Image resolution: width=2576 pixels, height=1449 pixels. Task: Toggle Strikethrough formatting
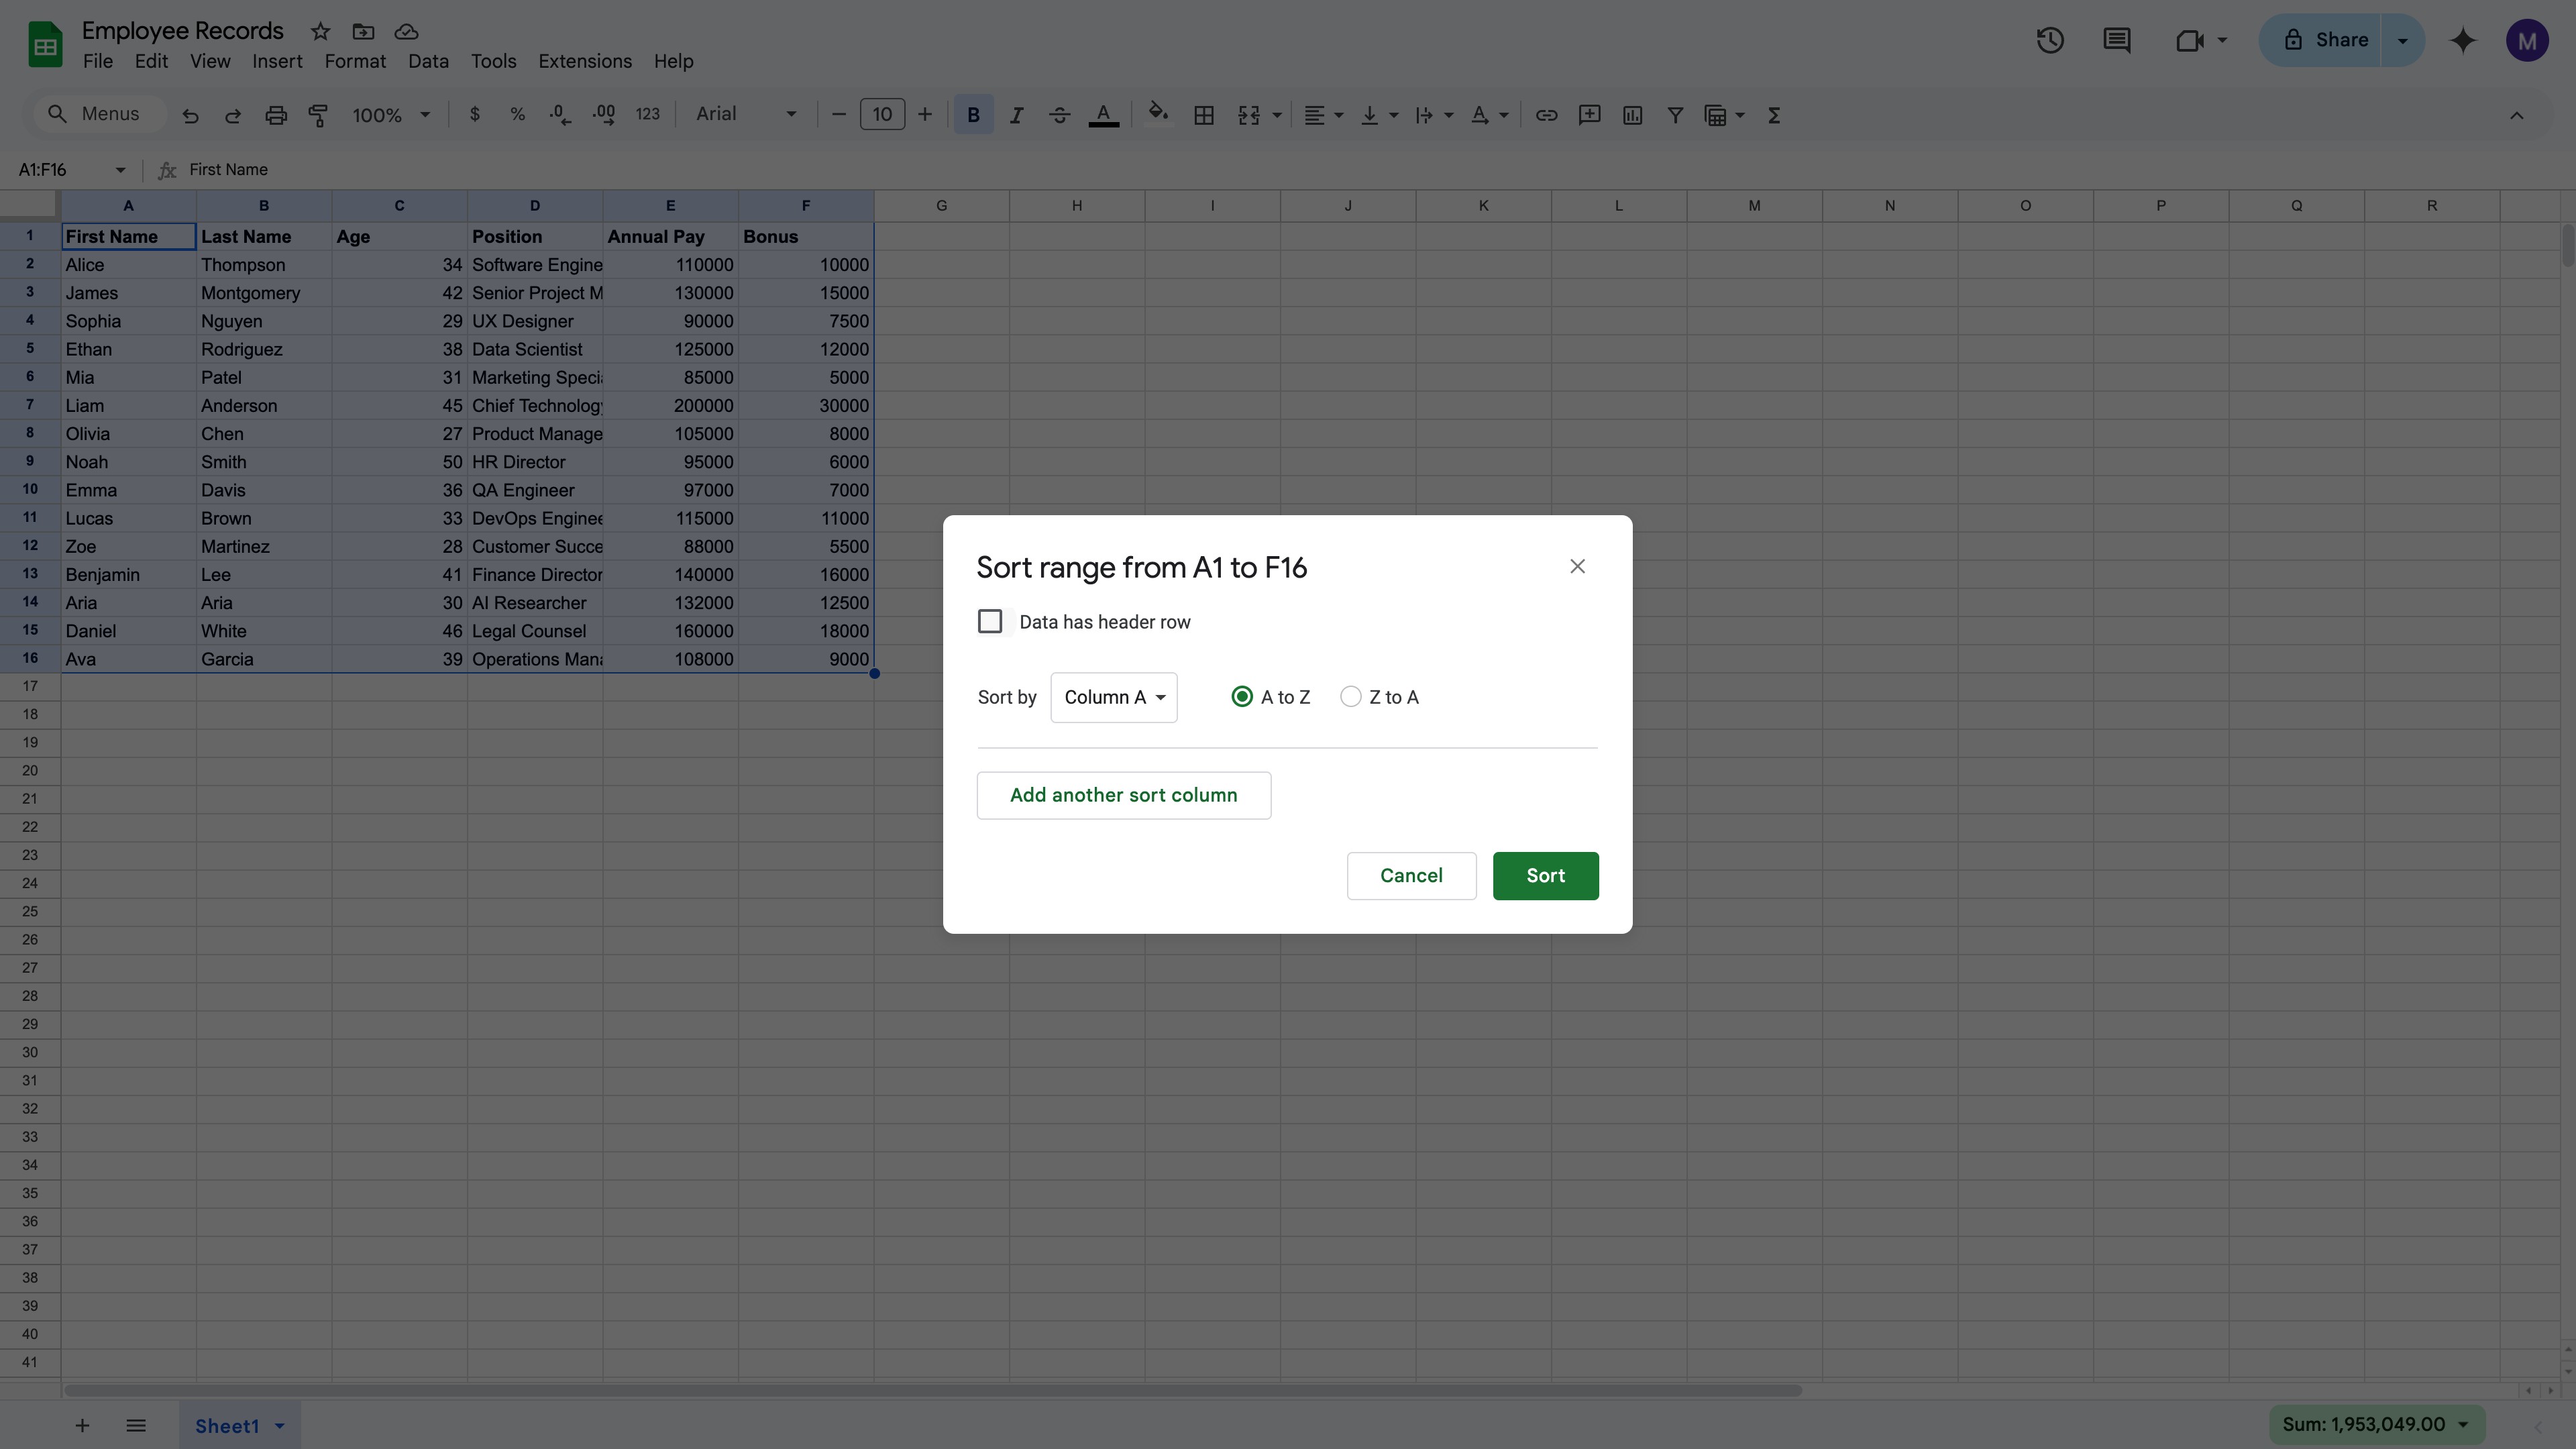[x=1059, y=115]
